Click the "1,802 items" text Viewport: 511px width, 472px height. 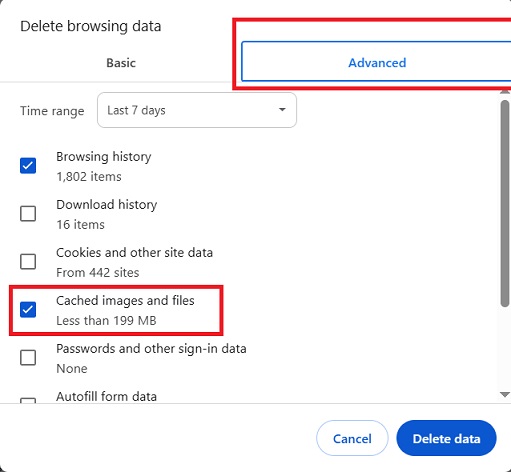click(x=89, y=177)
